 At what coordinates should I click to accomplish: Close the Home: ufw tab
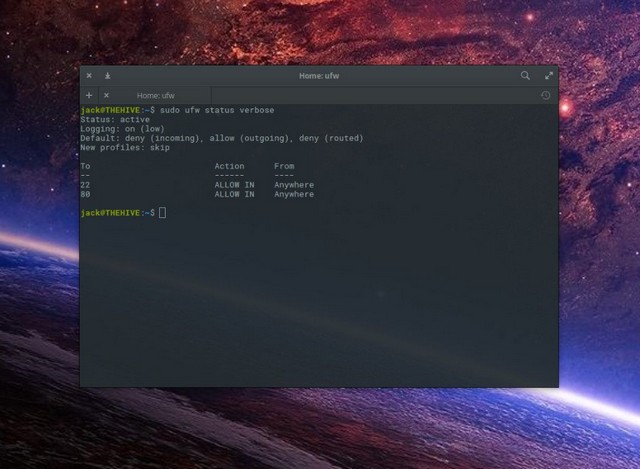[106, 95]
